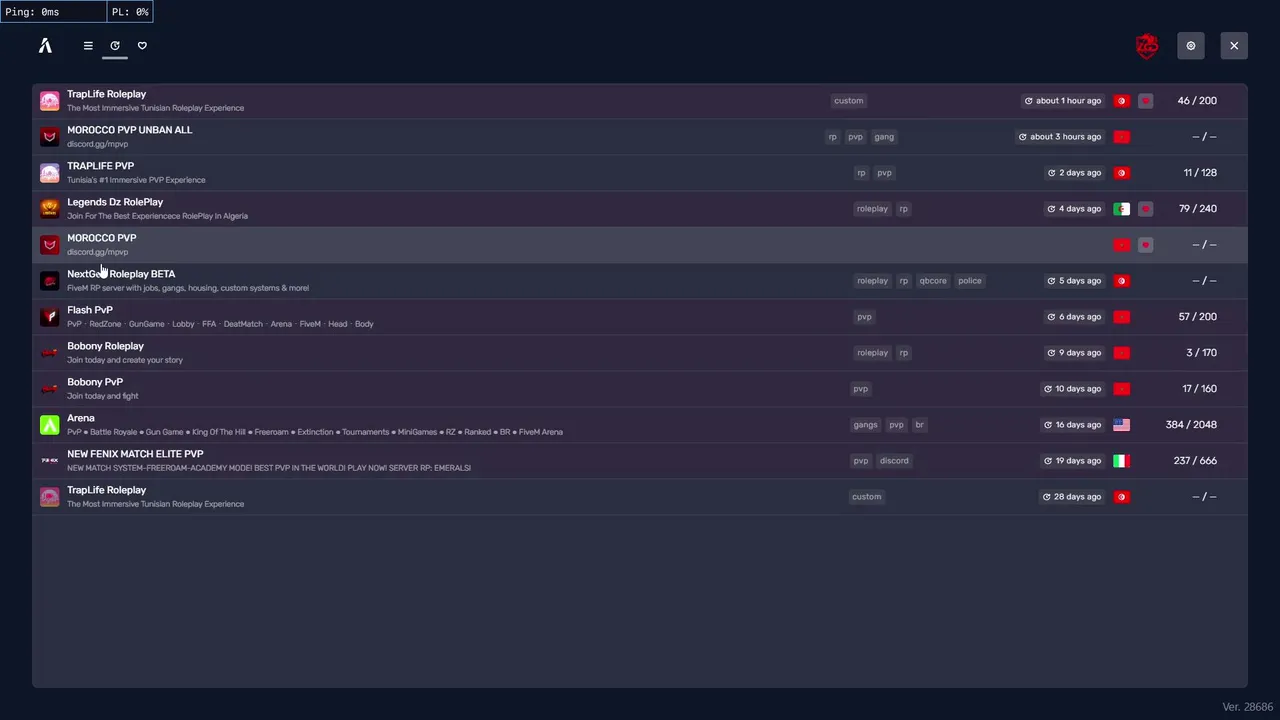The height and width of the screenshot is (720, 1280).
Task: Click the '79 / 240' player count
Action: (x=1198, y=209)
